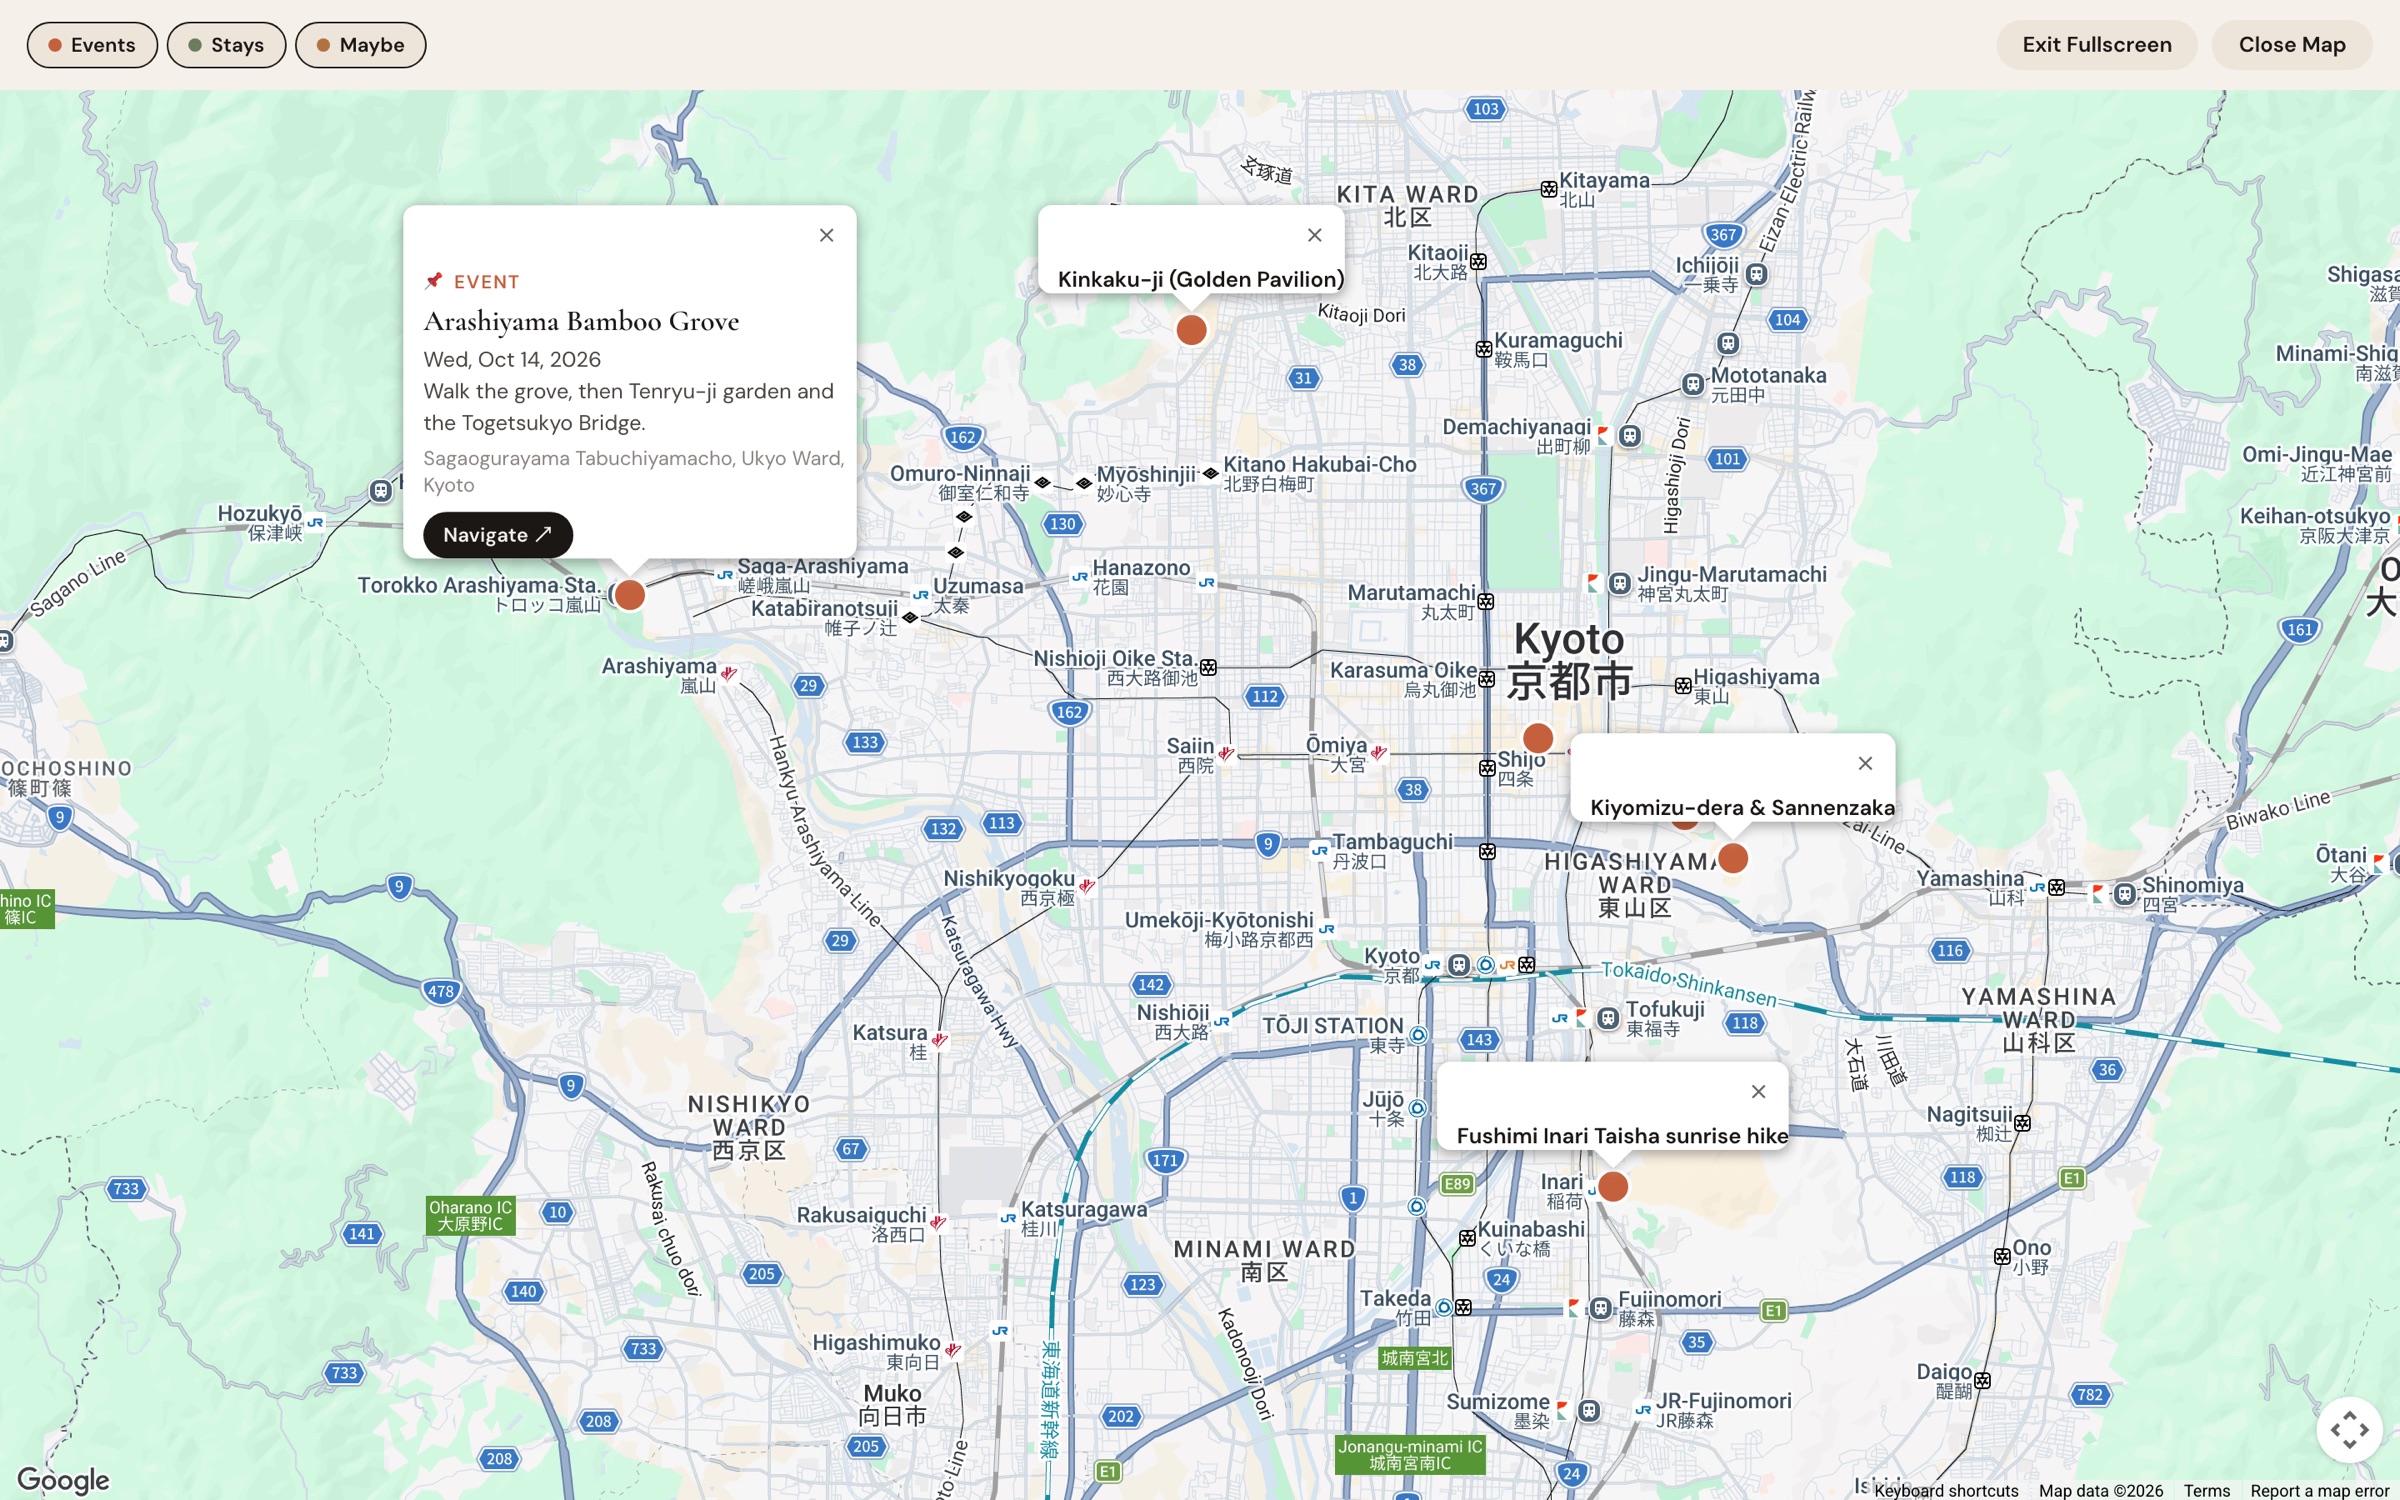
Task: Open Keyboard shortcuts
Action: (1946, 1490)
